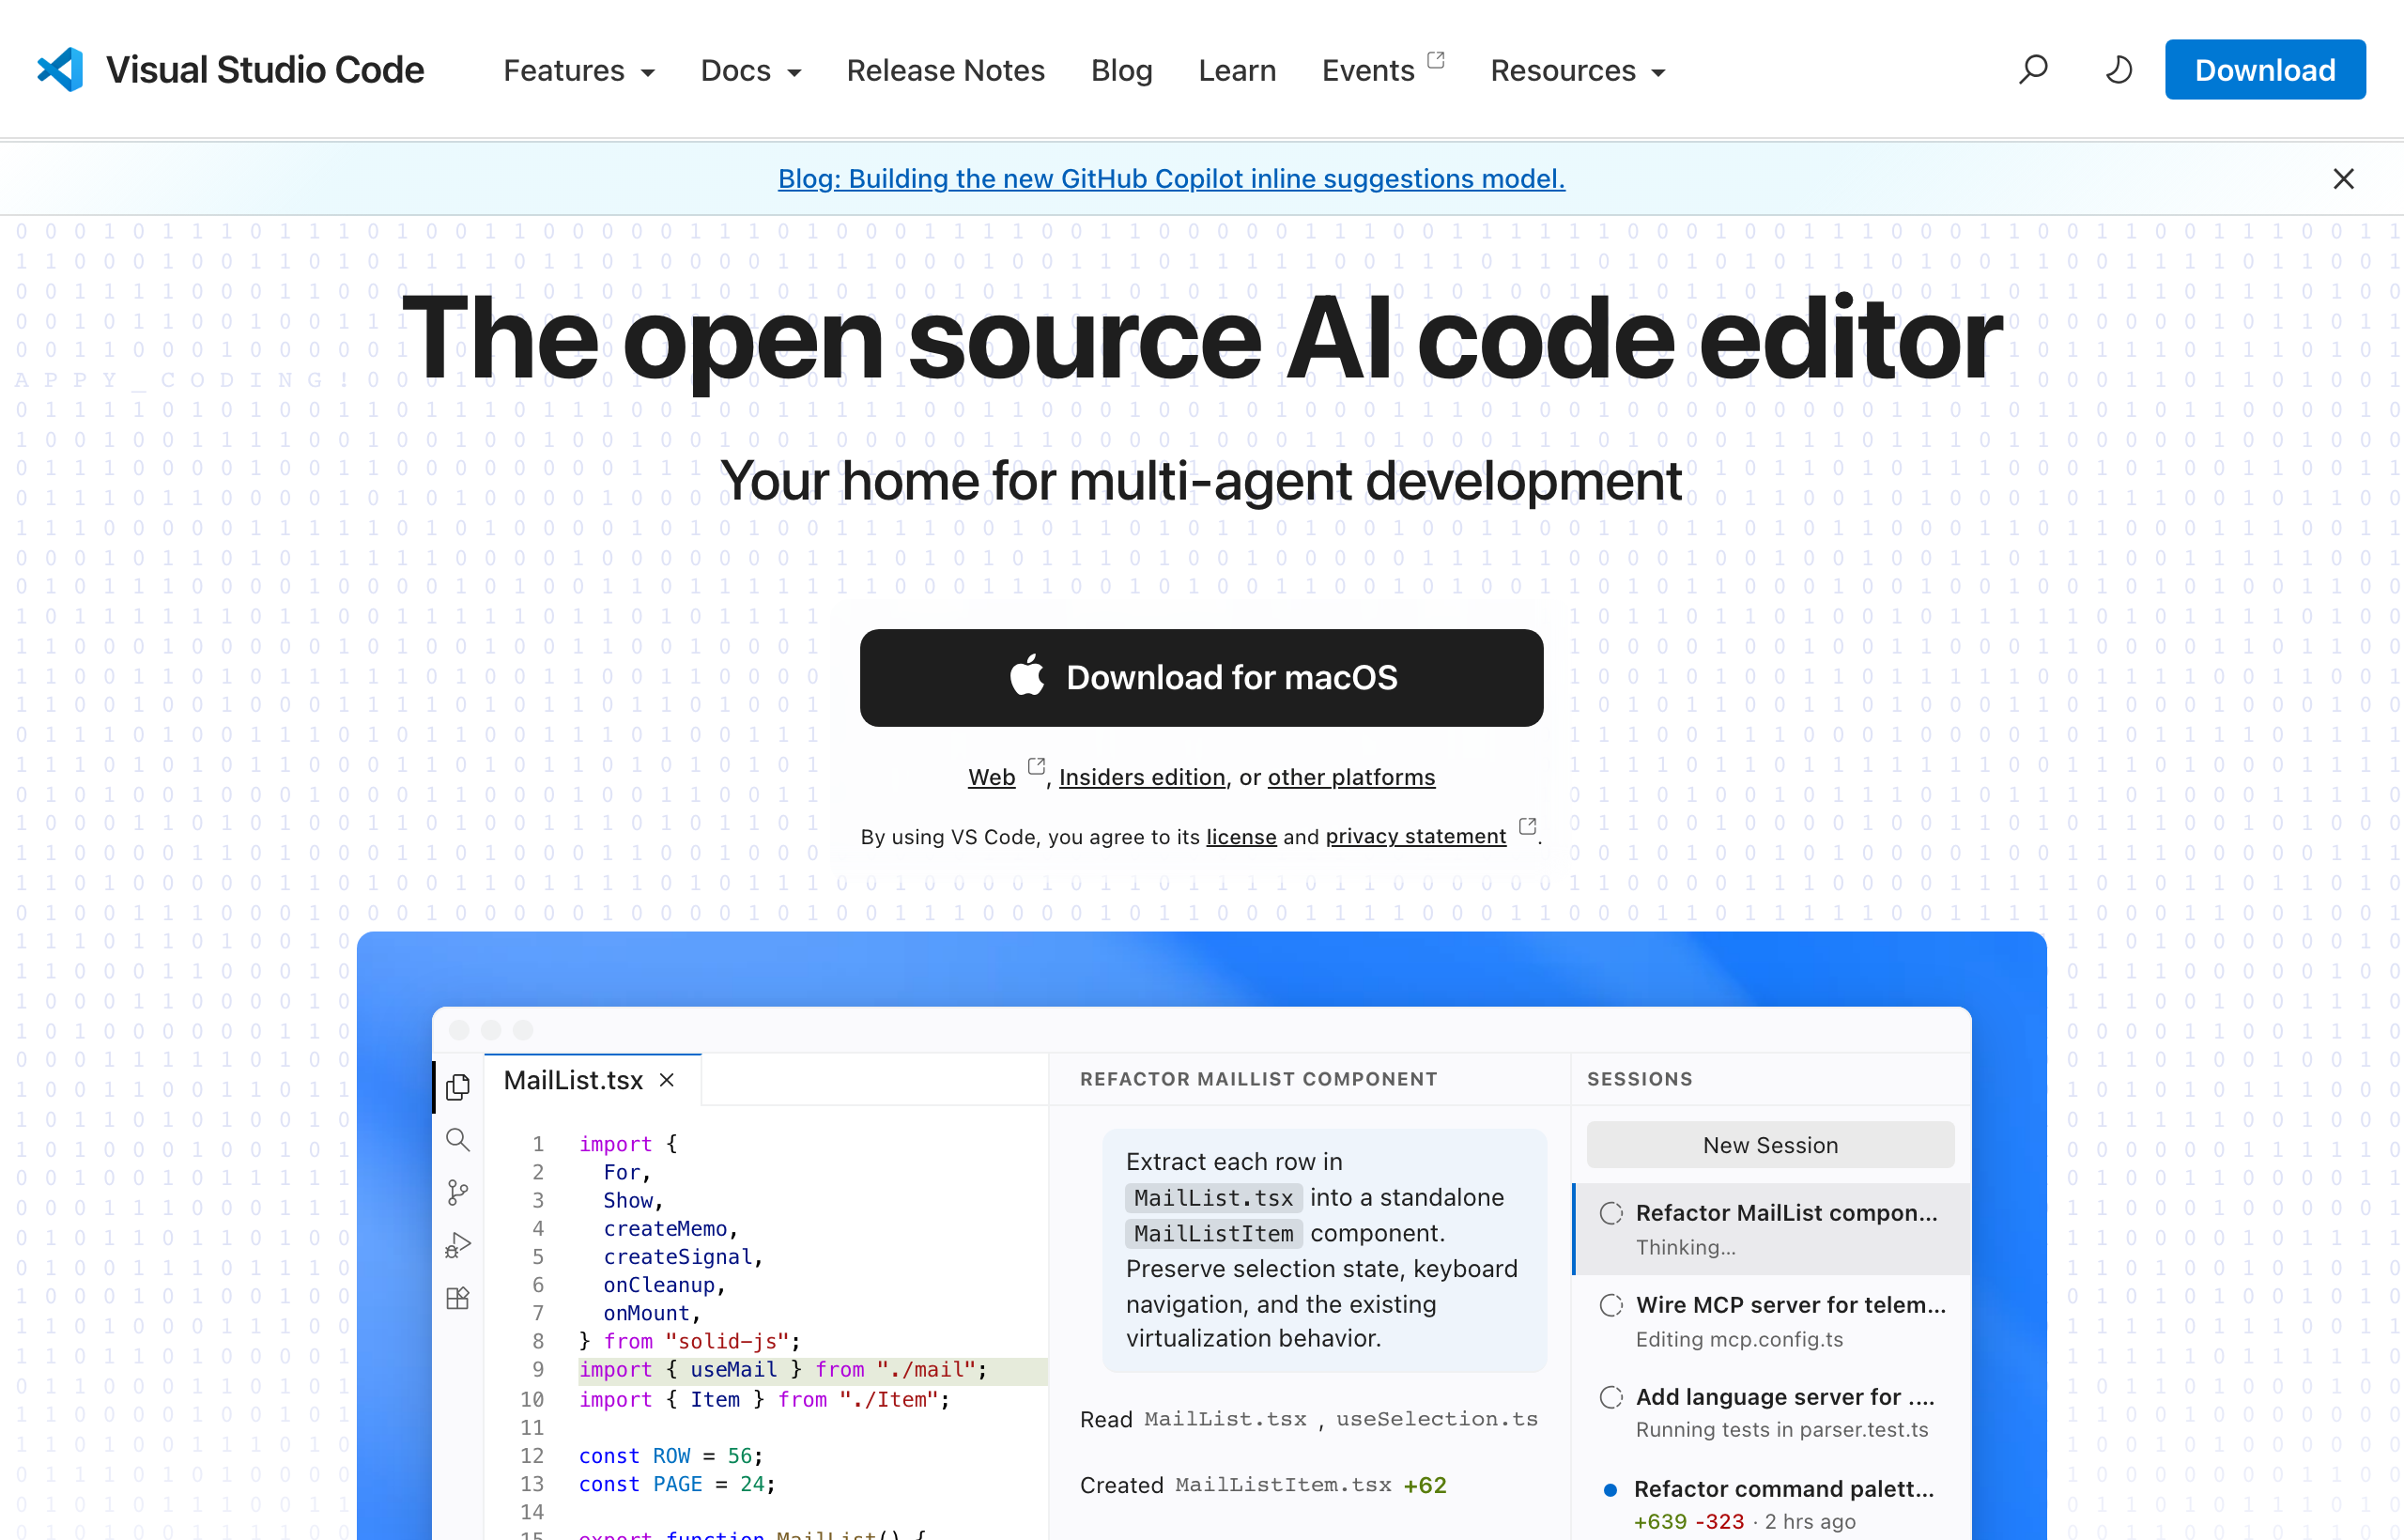2404x1540 pixels.
Task: Click the Search icon in the editor activity bar
Action: click(x=458, y=1140)
